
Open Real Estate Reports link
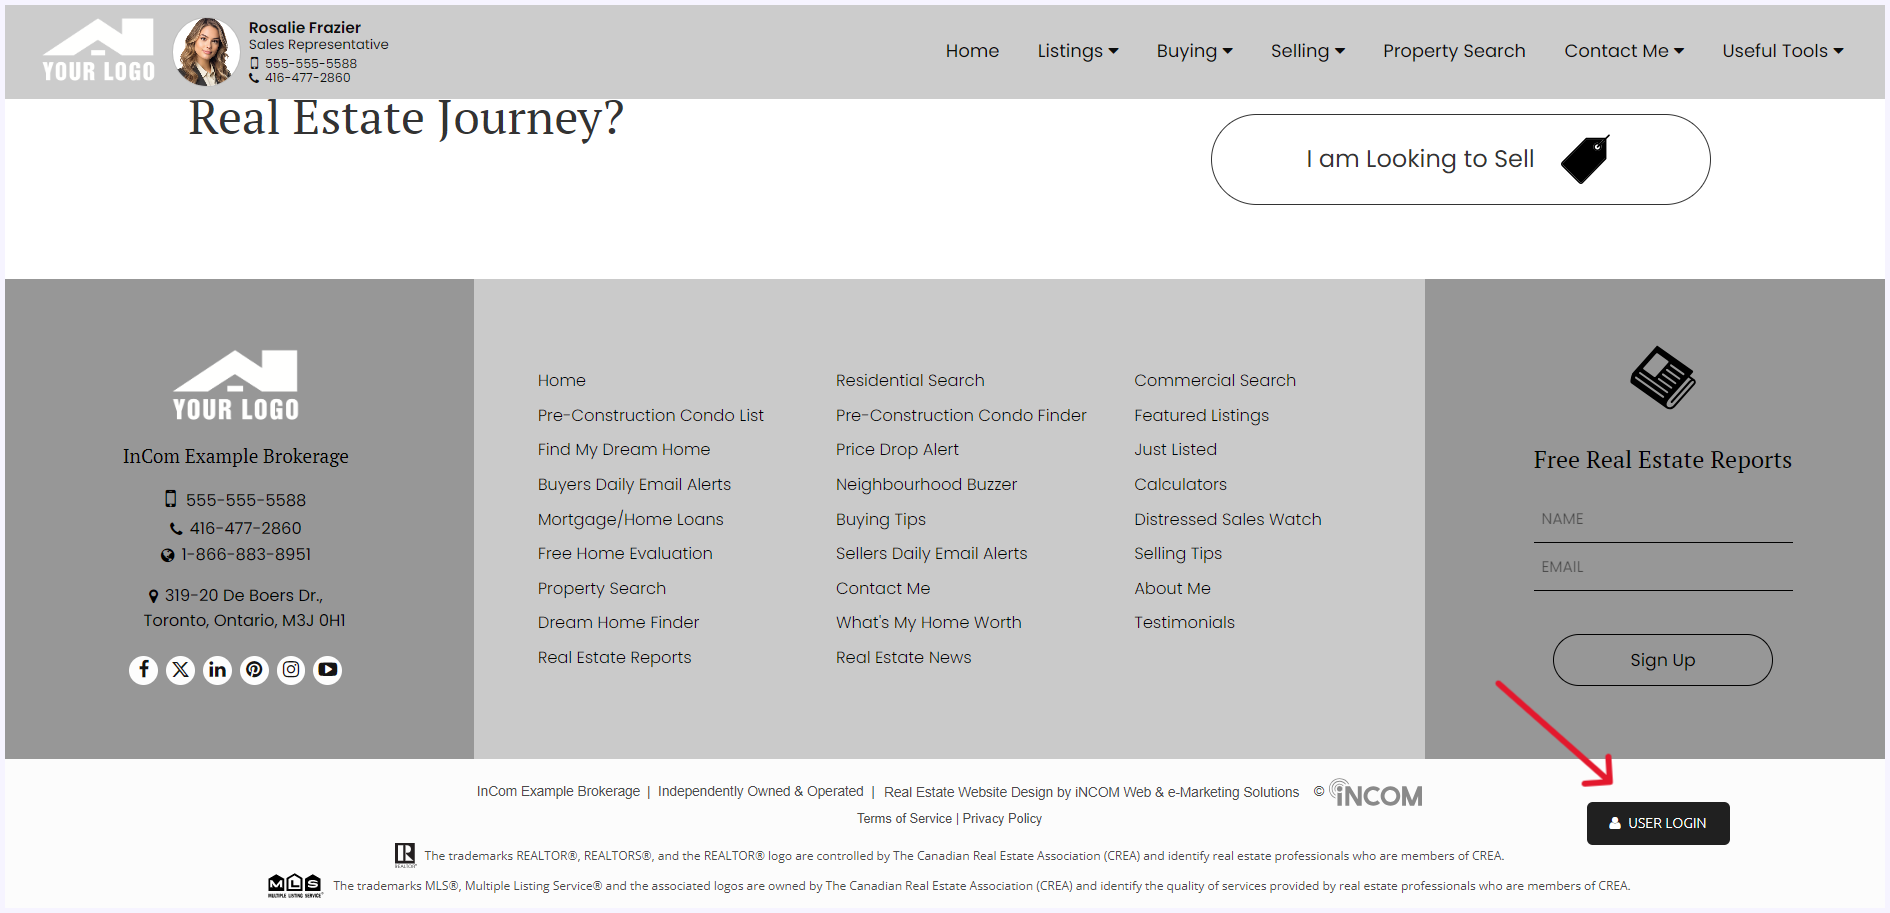pyautogui.click(x=614, y=657)
